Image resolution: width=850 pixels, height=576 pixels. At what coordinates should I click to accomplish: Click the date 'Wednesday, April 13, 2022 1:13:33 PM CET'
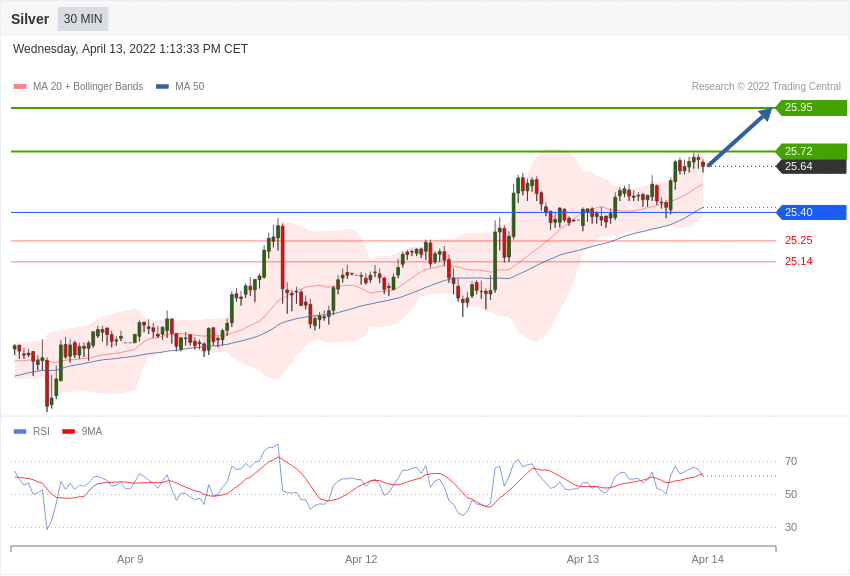point(130,49)
